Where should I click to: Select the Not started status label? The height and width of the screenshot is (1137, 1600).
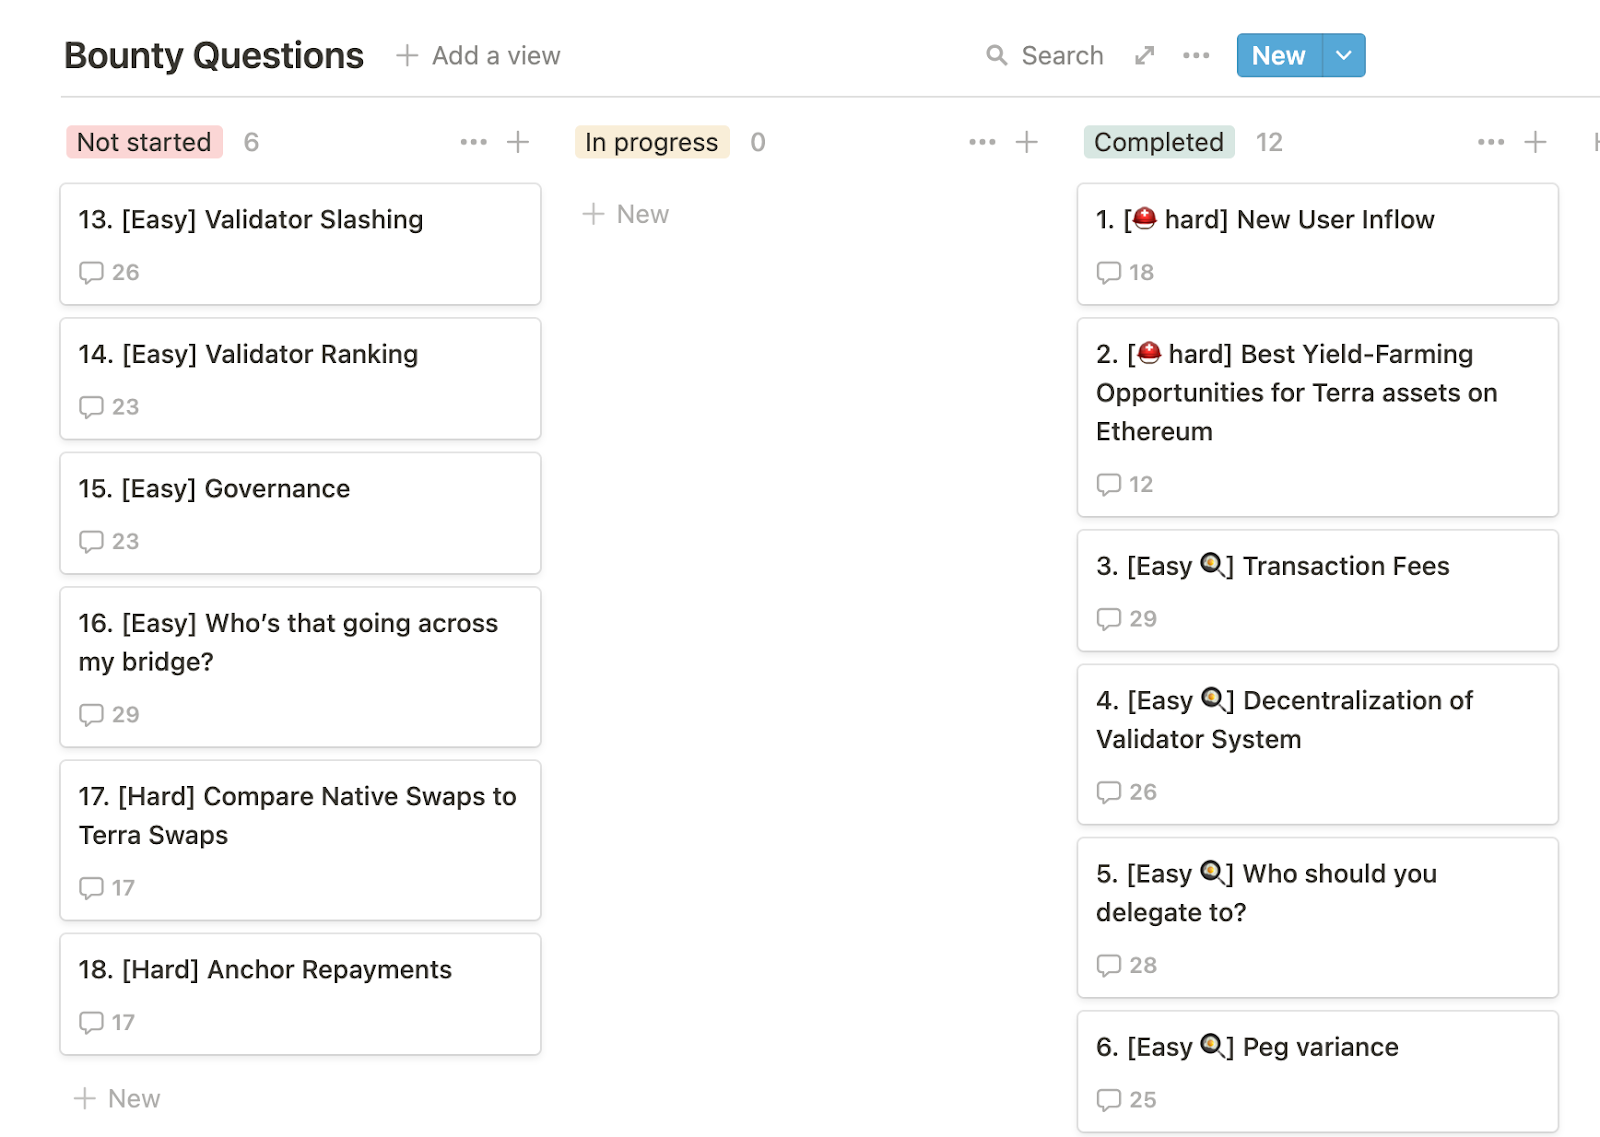pos(144,142)
